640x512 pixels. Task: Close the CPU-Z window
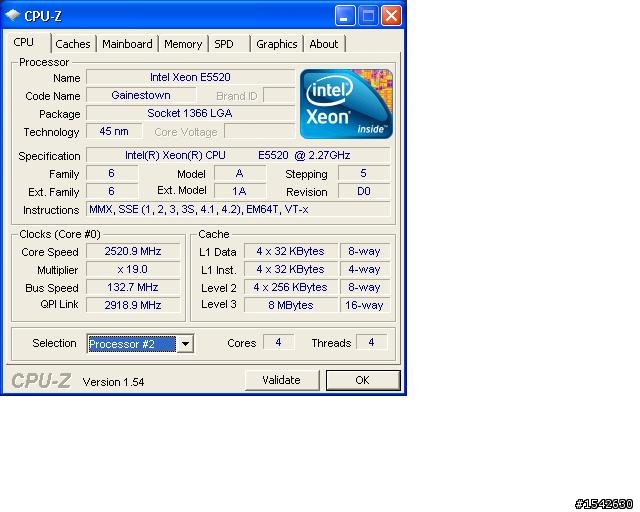tap(391, 16)
